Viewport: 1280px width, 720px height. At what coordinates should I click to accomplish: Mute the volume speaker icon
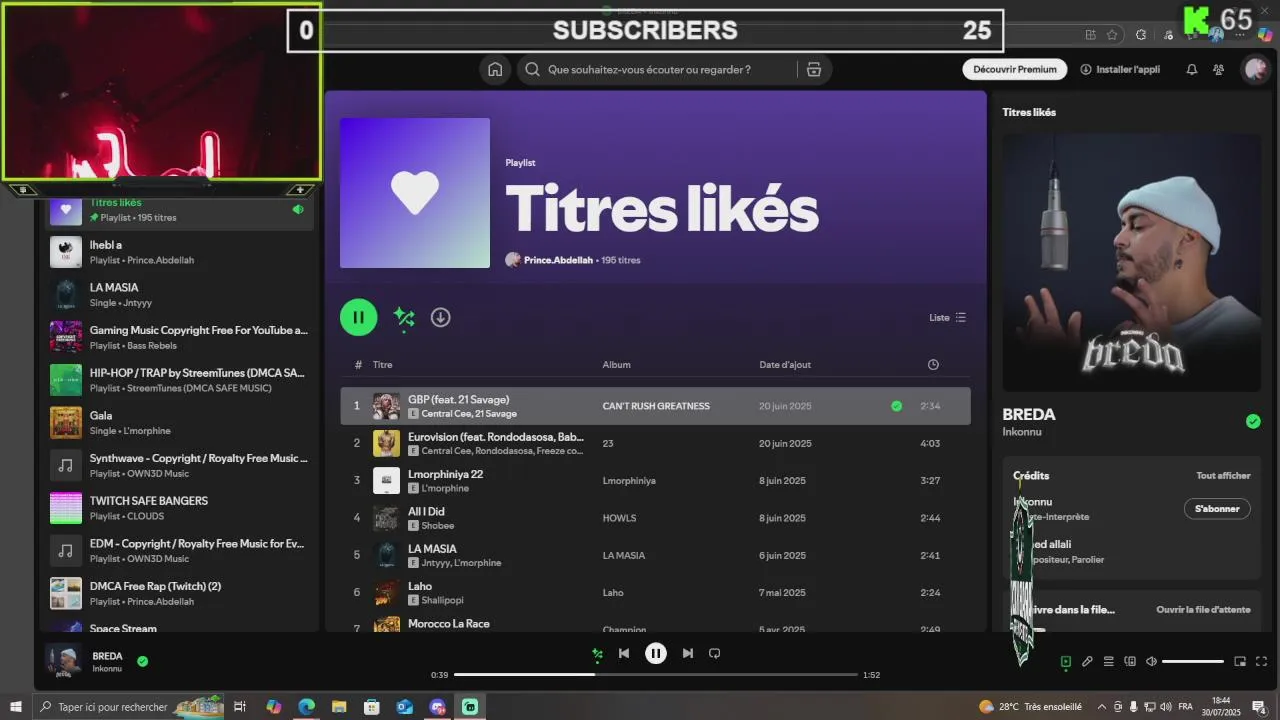coord(1151,661)
